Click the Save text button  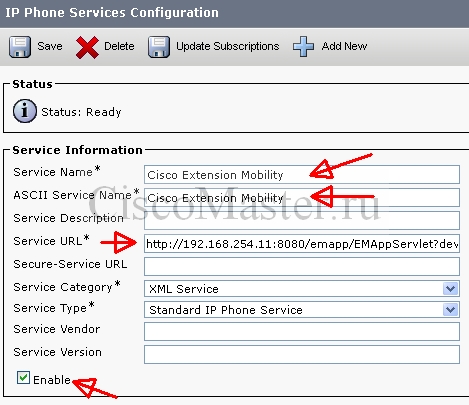(50, 46)
